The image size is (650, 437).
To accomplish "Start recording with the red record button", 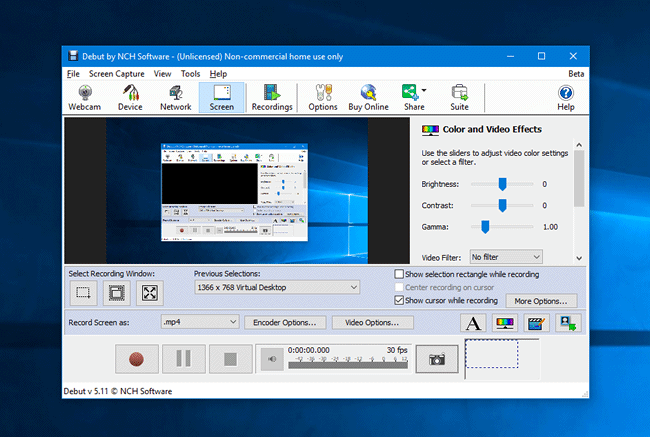I will (137, 359).
